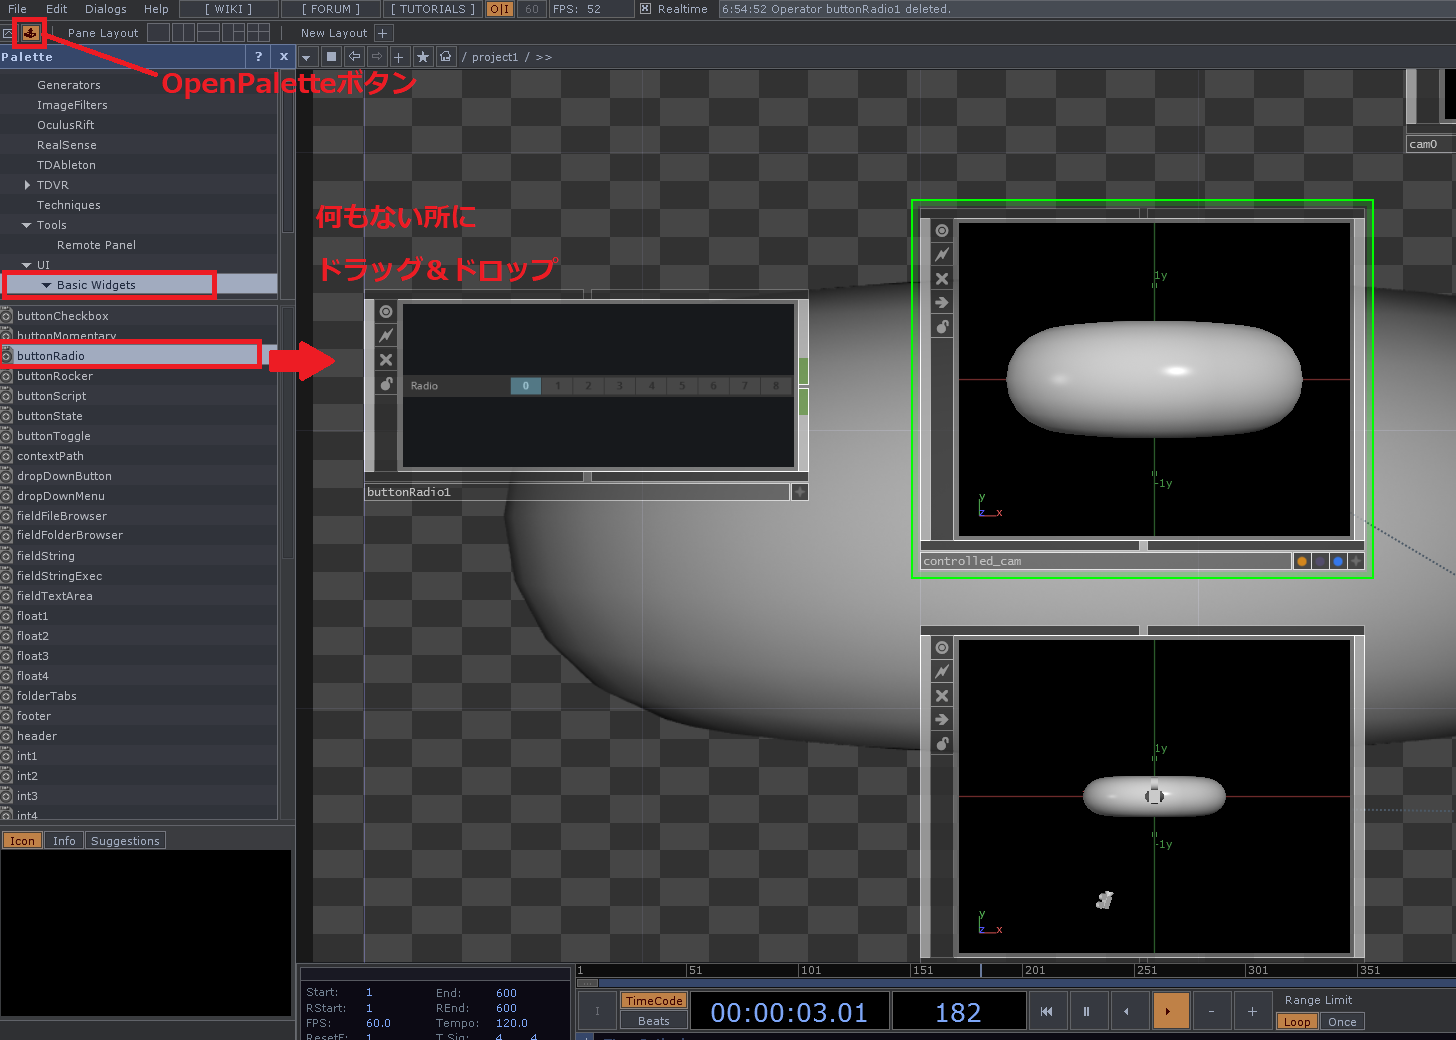Select radio option 0 in buttonRadio1
Viewport: 1456px width, 1040px height.
click(526, 386)
